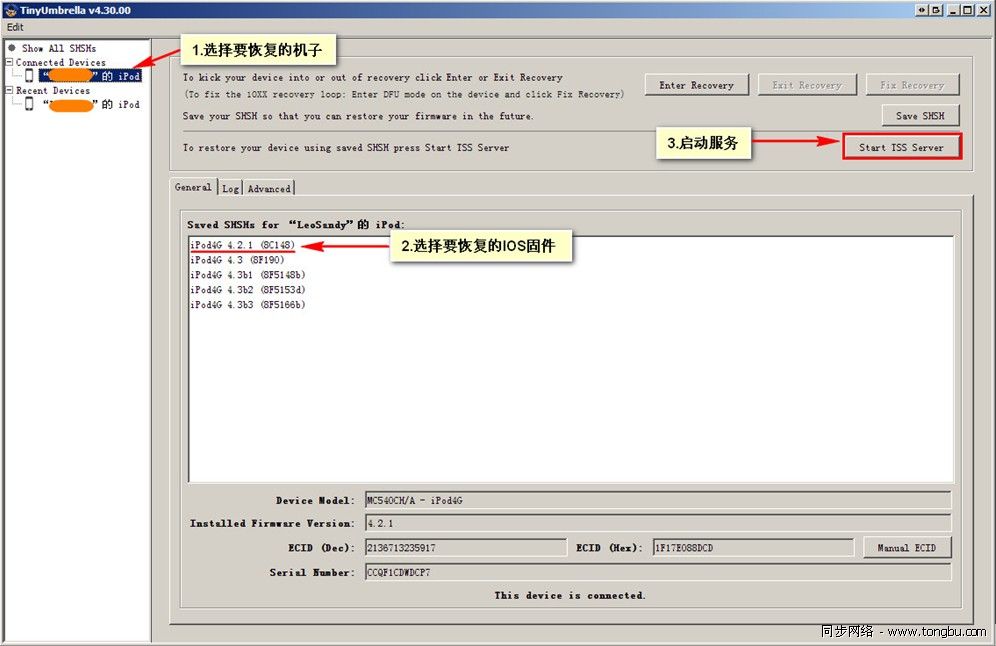This screenshot has height=646, width=996.
Task: Click the ECID (Dec) field
Action: pos(465,548)
